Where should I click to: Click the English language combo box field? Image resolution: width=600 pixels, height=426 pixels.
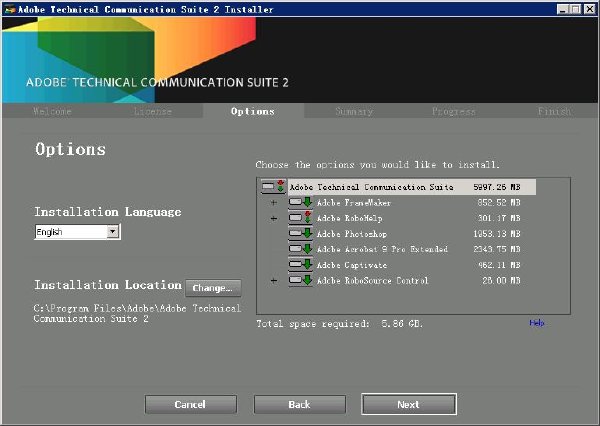pos(78,232)
